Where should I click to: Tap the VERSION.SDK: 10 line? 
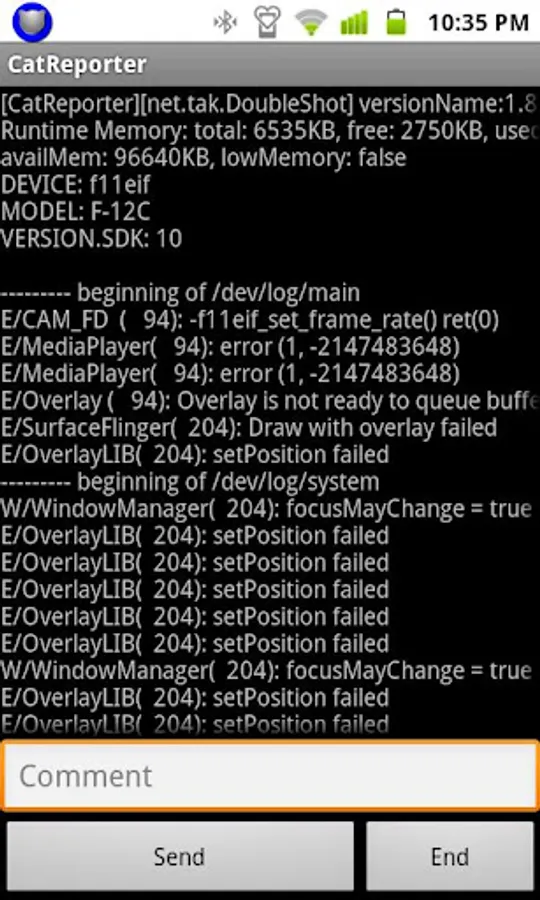coord(91,239)
